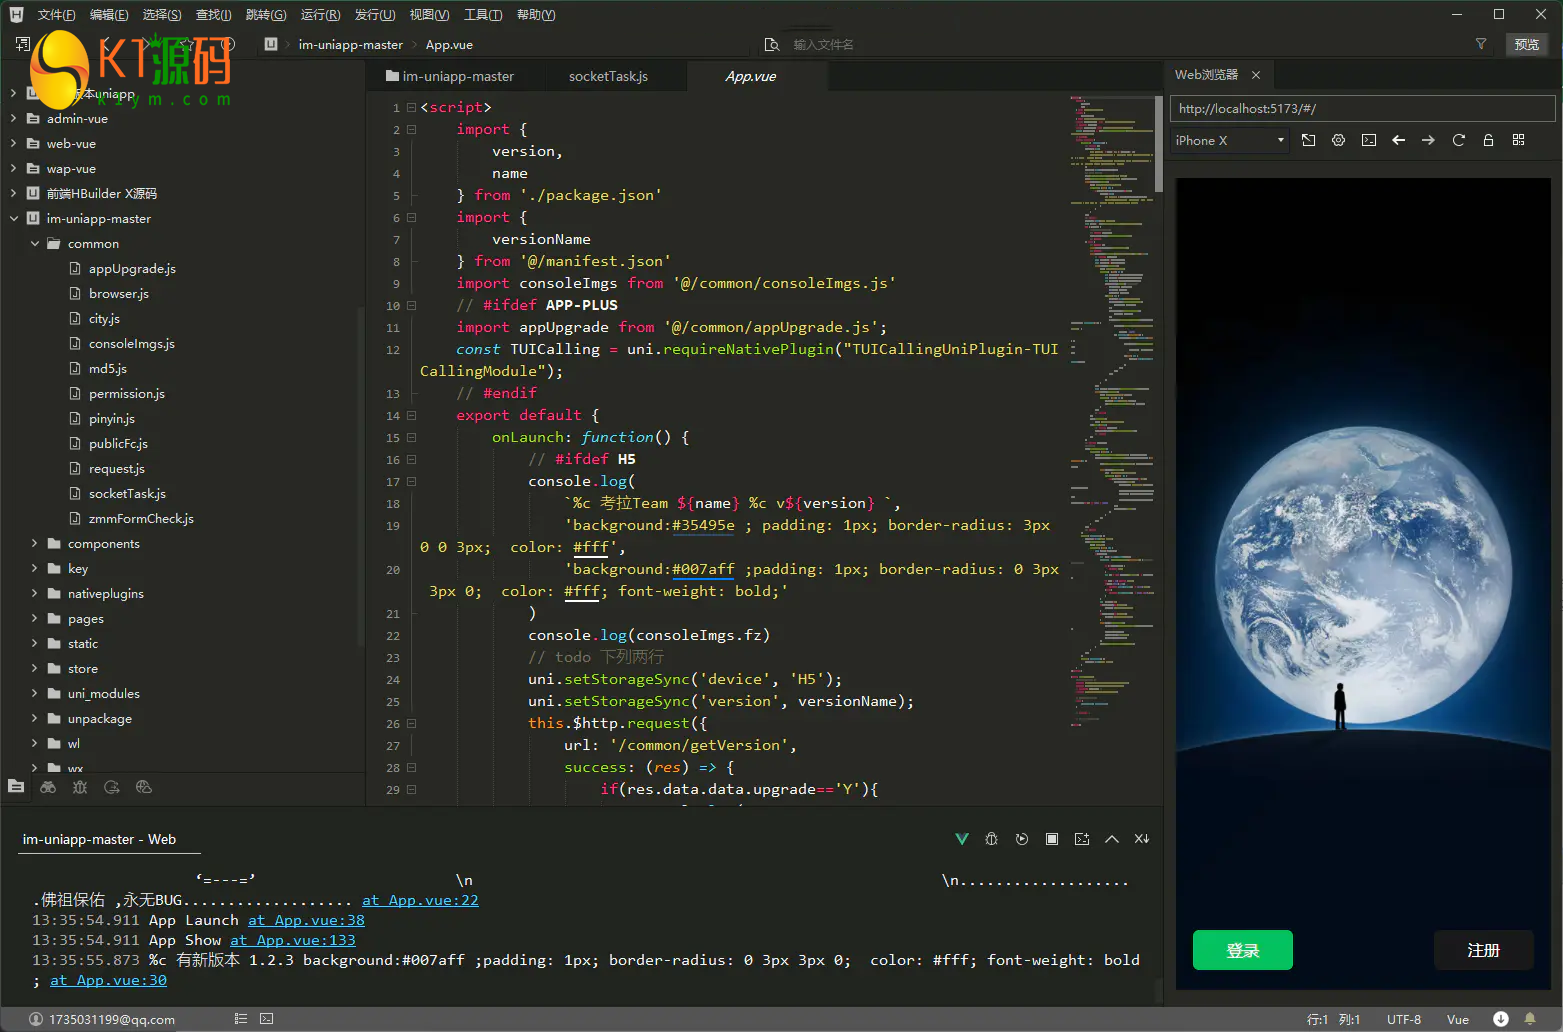This screenshot has height=1032, width=1563.
Task: Open the iPhone X device dropdown
Action: (x=1229, y=141)
